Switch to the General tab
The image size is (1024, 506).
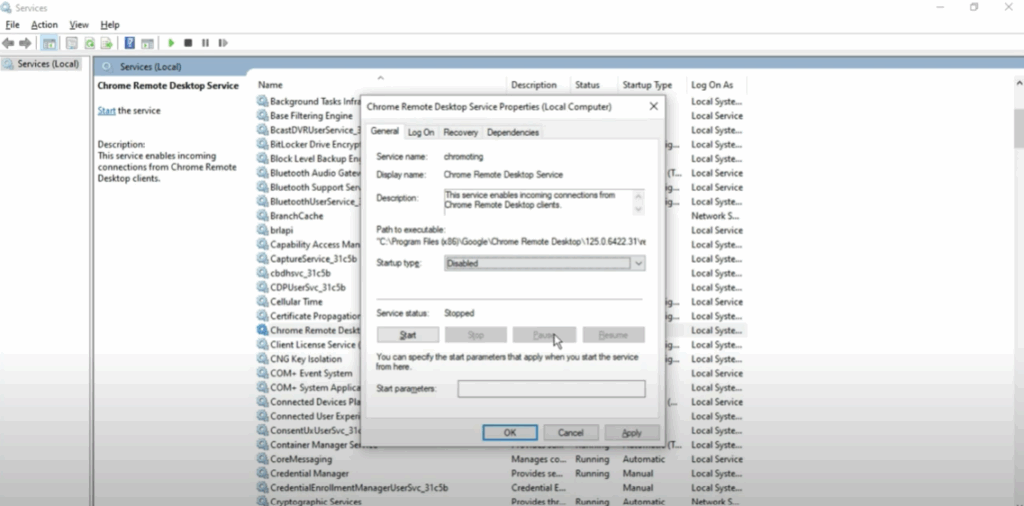tap(385, 131)
